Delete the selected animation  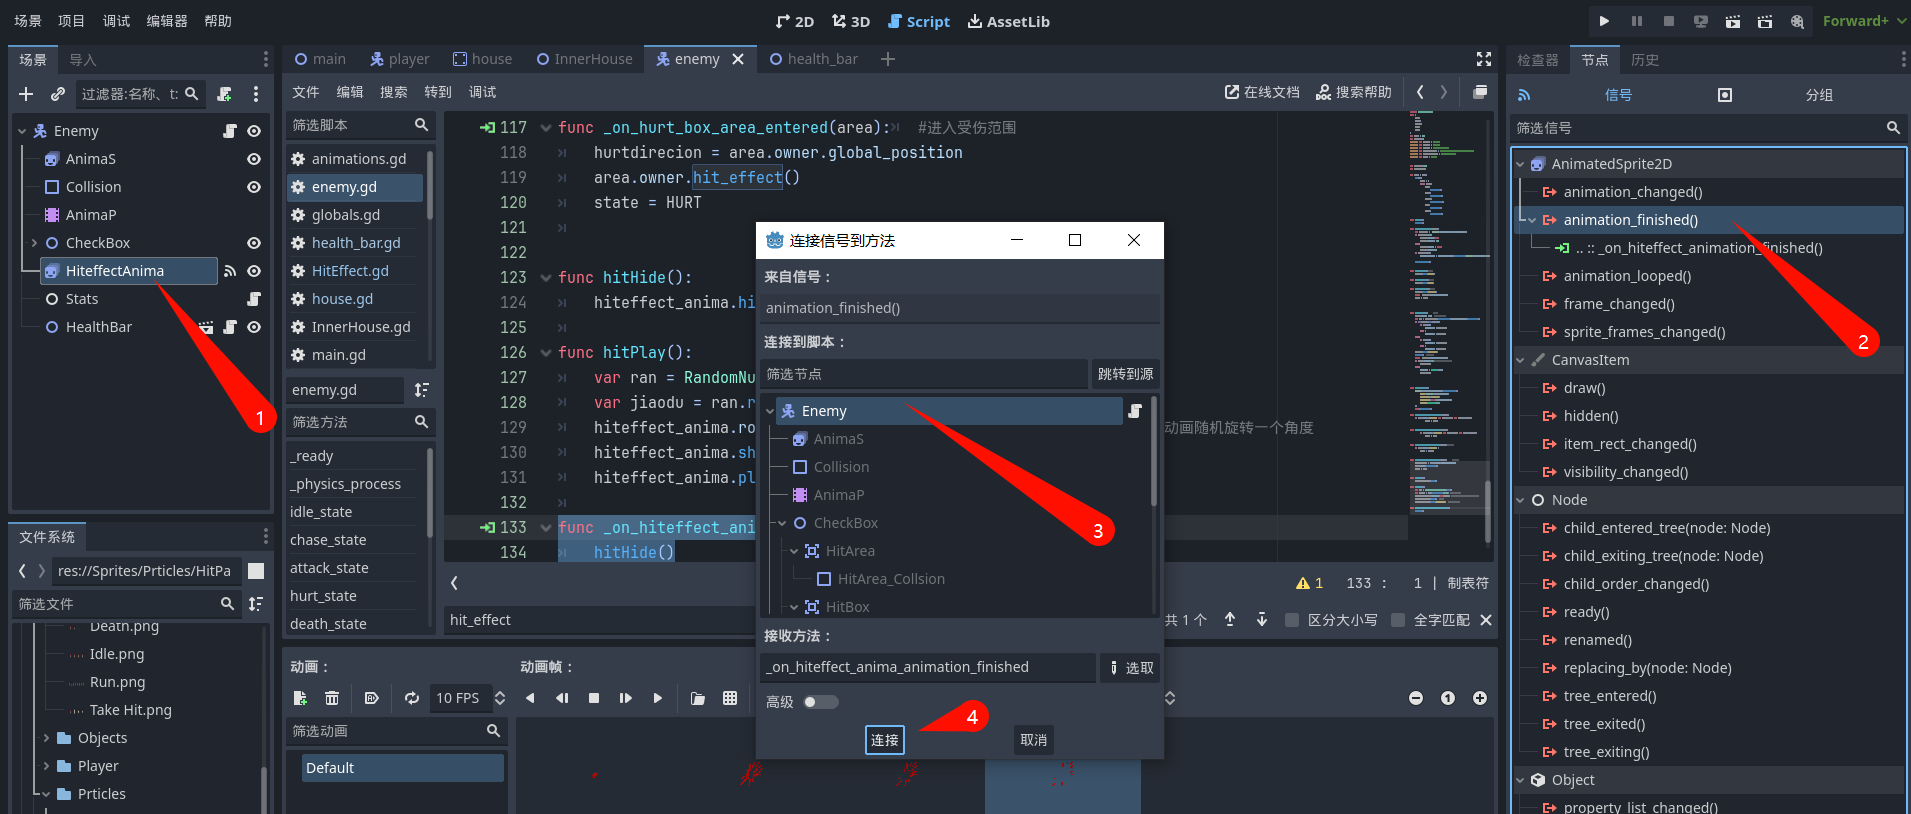click(332, 698)
